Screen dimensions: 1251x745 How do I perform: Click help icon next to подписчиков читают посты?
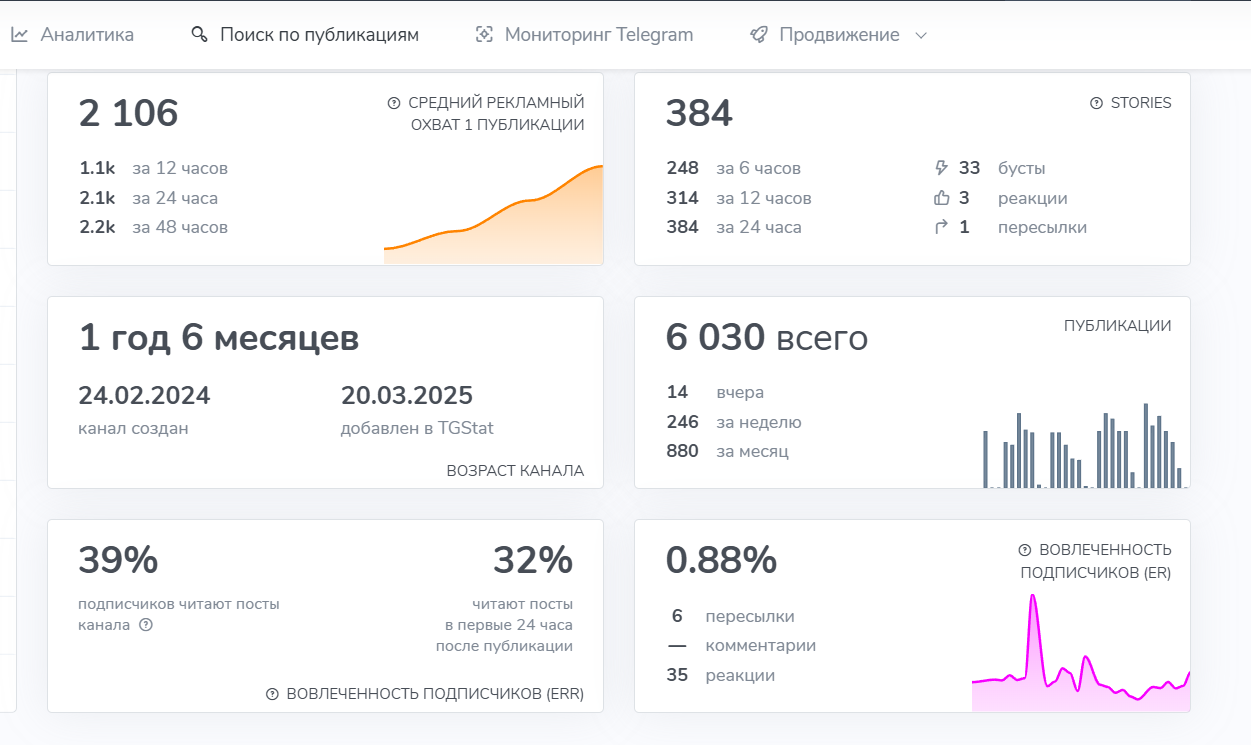(146, 625)
